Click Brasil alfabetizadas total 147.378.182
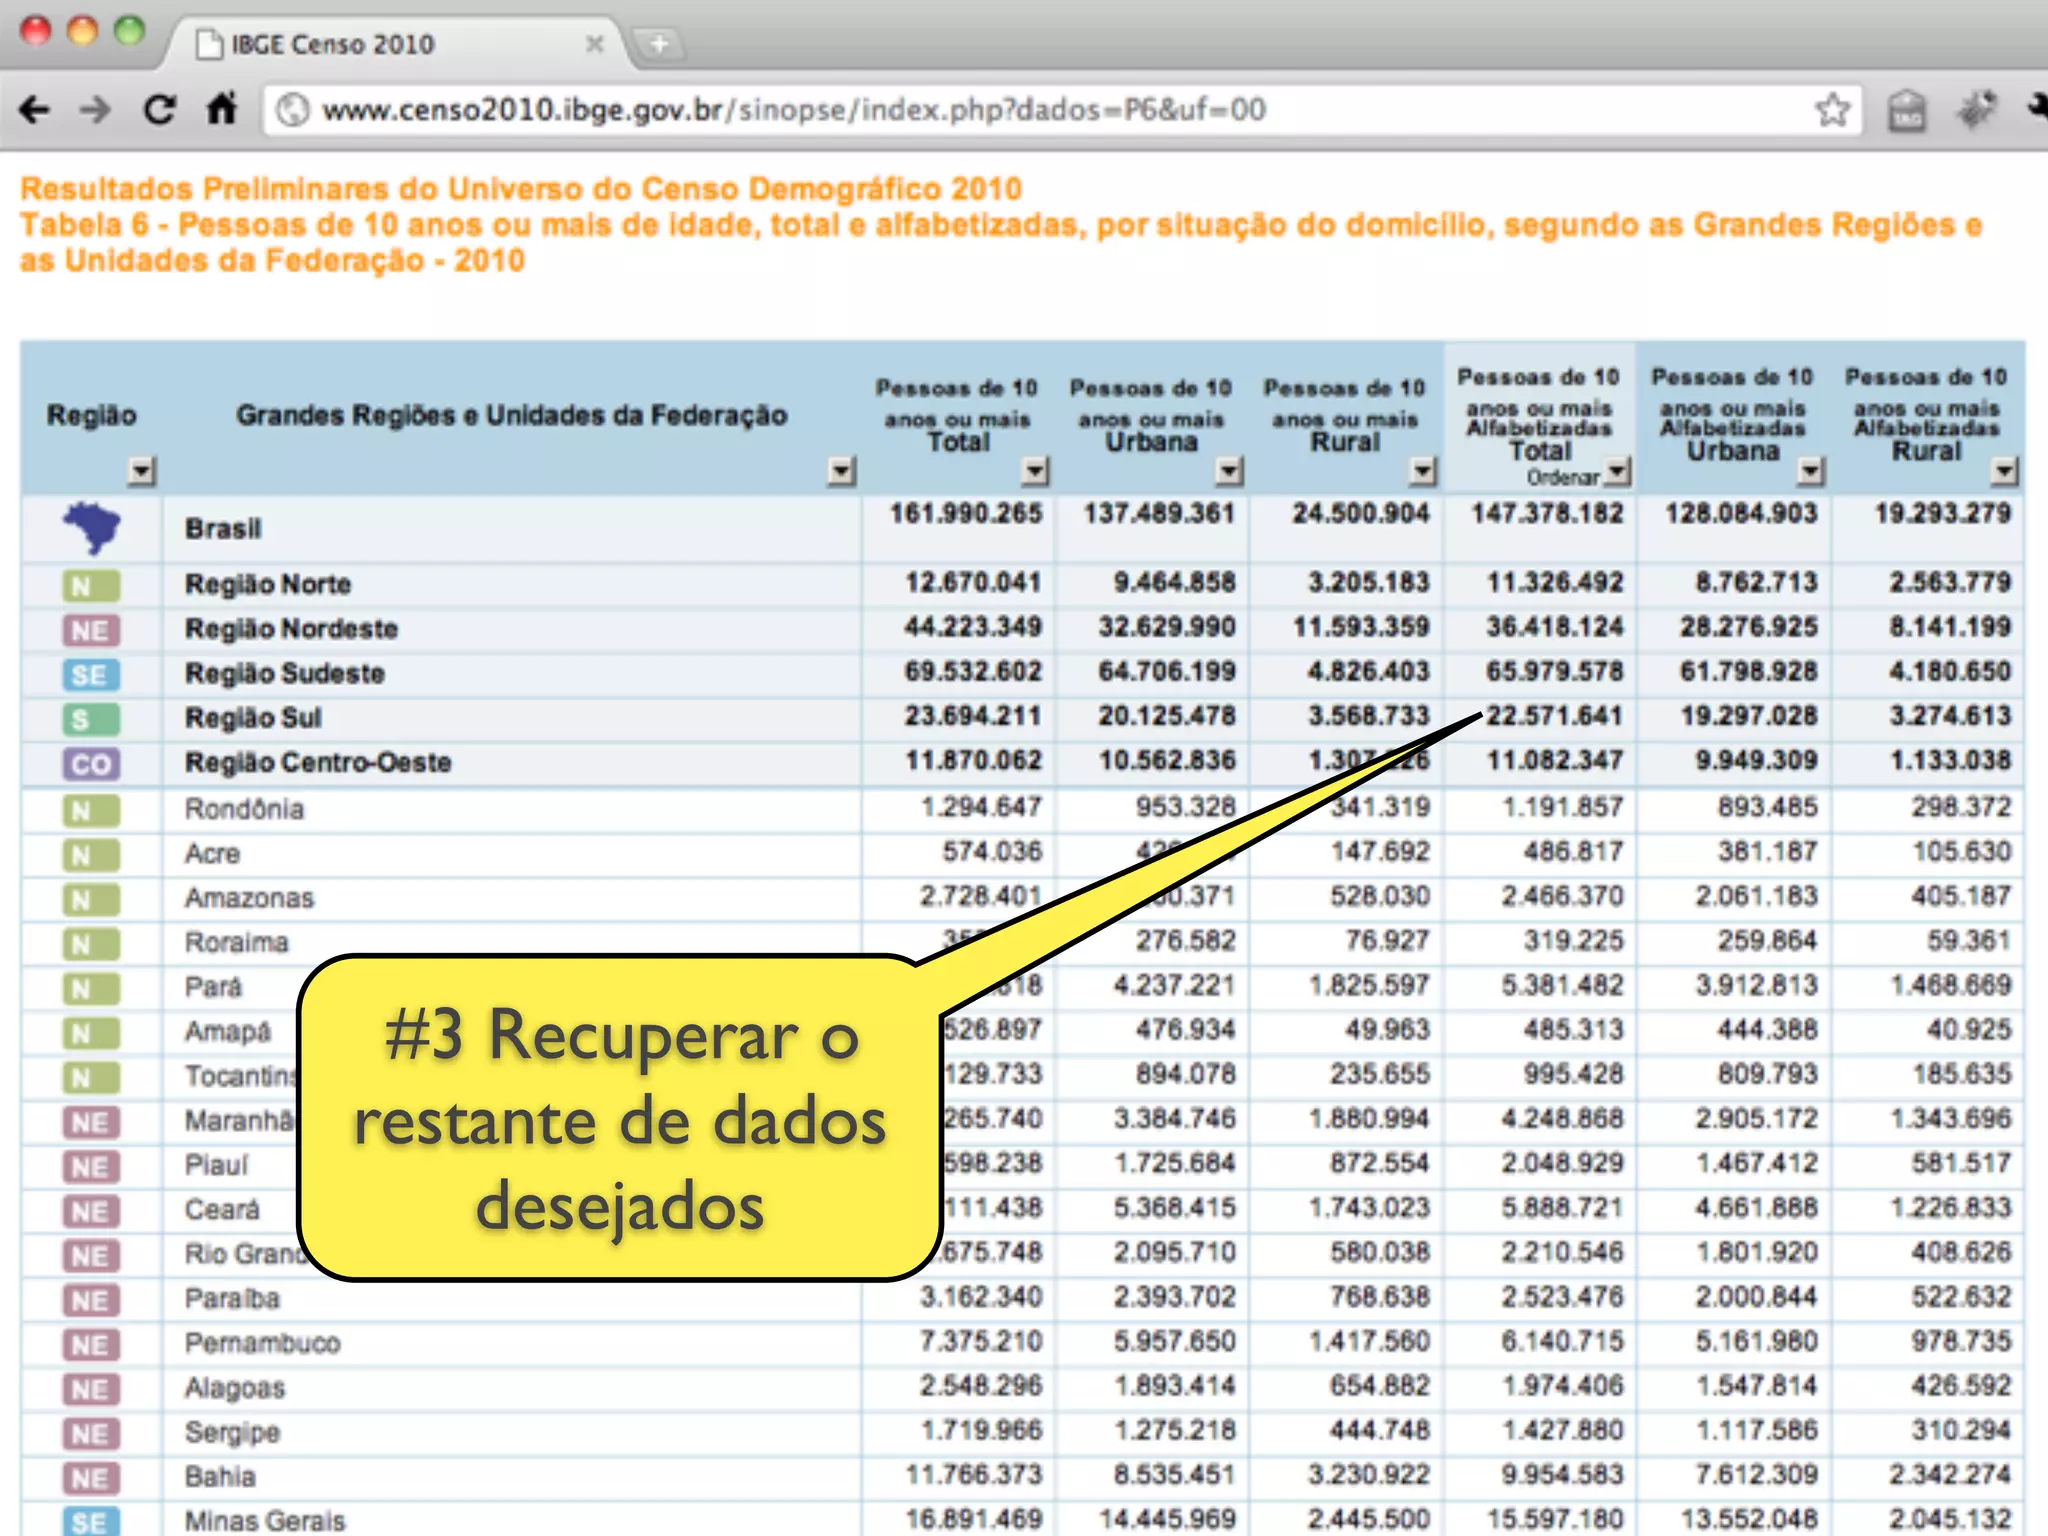The width and height of the screenshot is (2048, 1536). 1547,514
